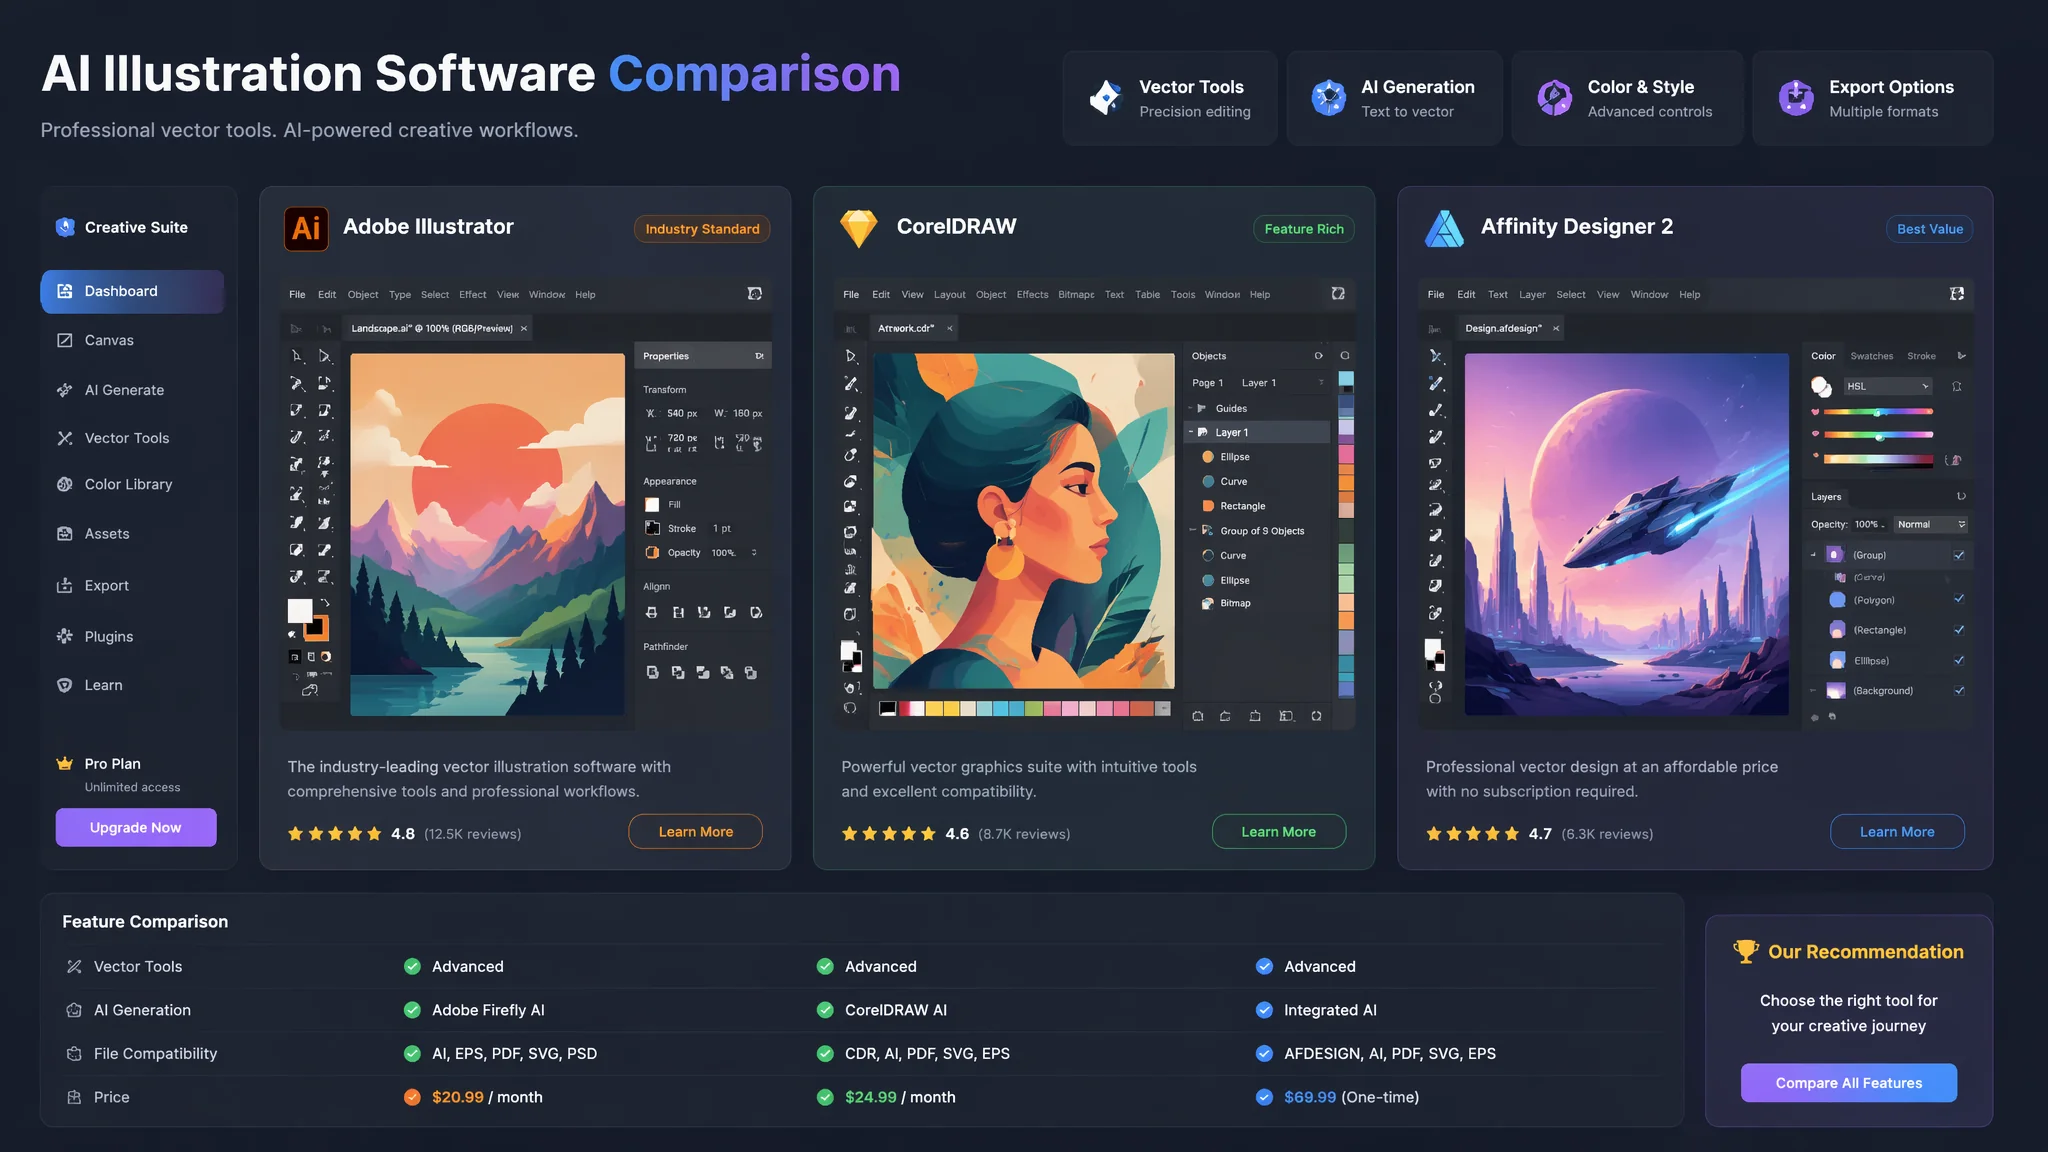Screen dimensions: 2048x1152
Task: Collapse the (Group) layer in Affinity
Action: [1814, 555]
